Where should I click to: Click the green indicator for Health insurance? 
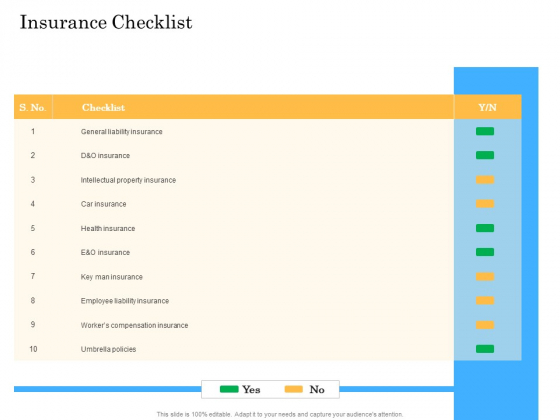tap(485, 228)
